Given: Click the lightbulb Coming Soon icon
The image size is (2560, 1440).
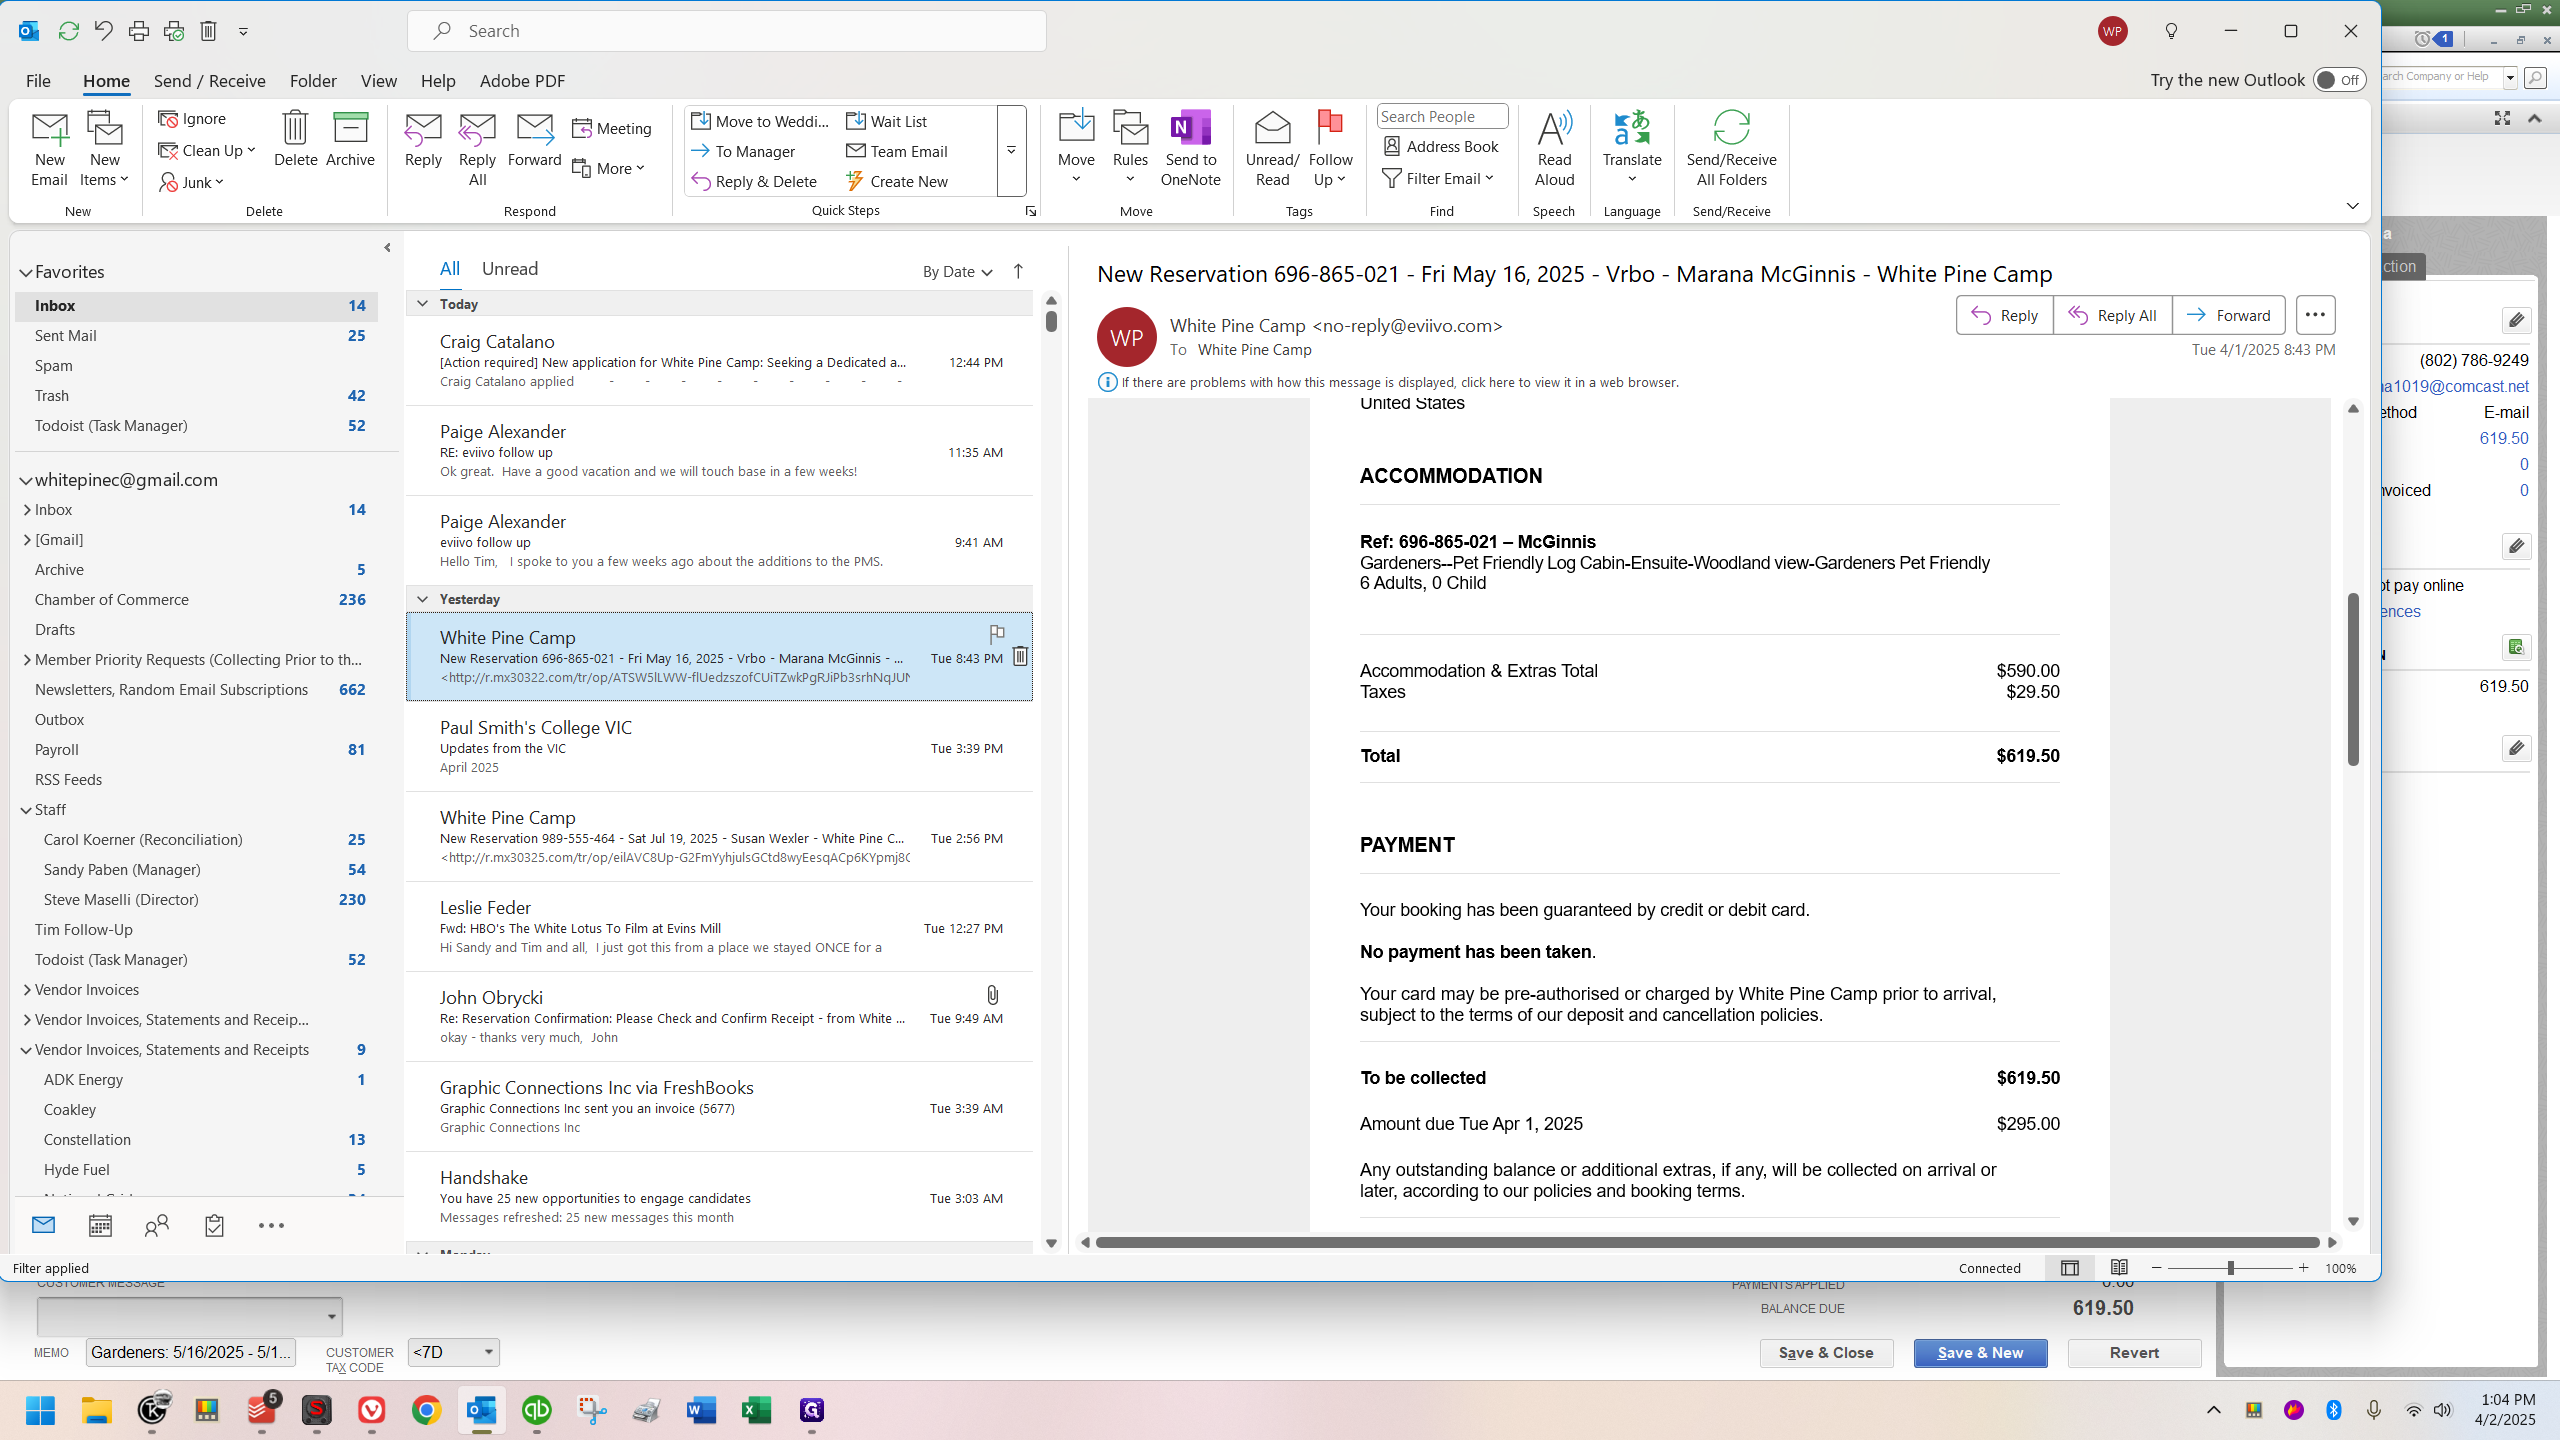Looking at the screenshot, I should [2171, 31].
